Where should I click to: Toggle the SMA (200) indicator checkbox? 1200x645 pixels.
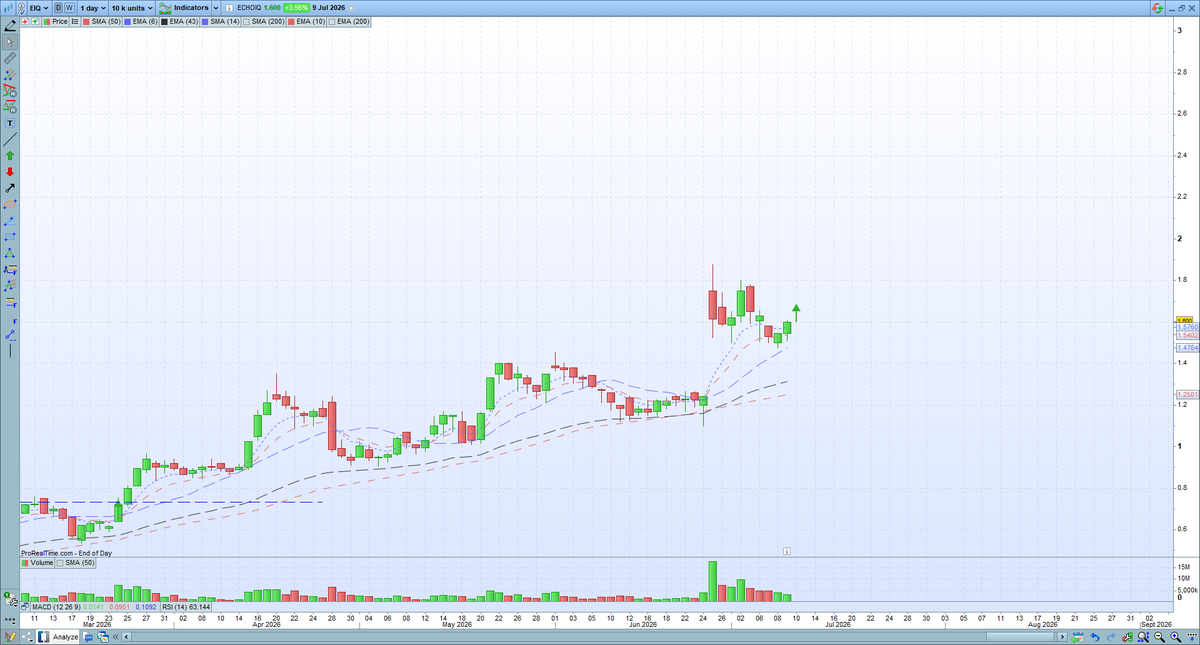click(x=246, y=21)
